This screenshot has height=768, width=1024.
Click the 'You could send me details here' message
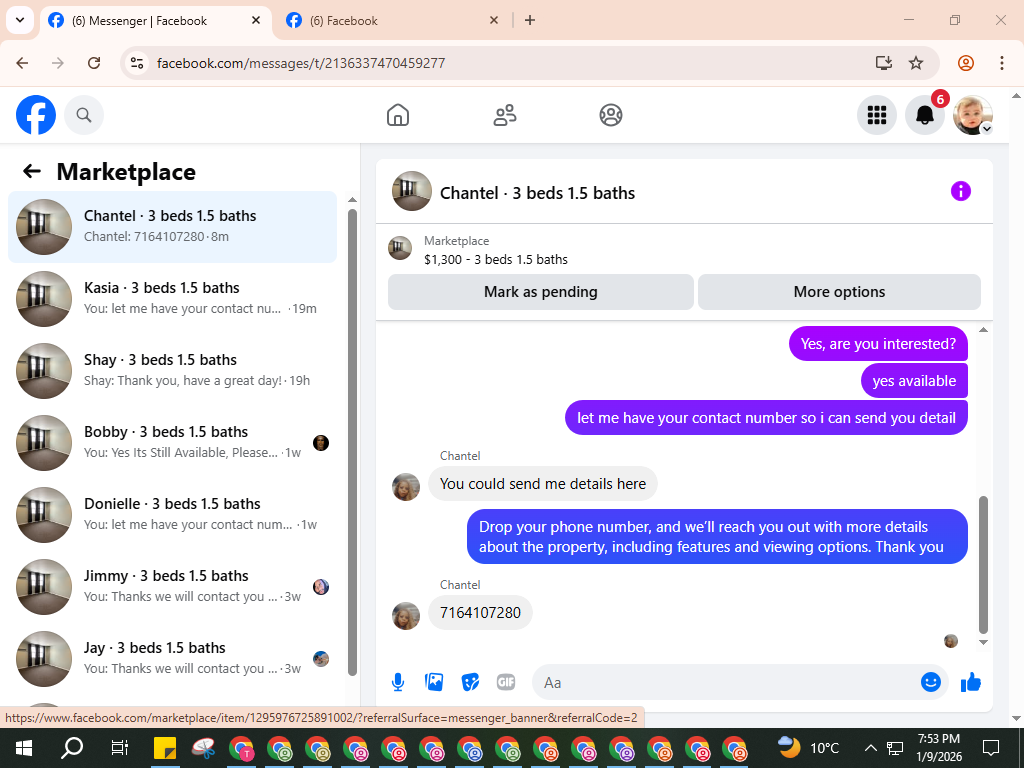coord(543,484)
